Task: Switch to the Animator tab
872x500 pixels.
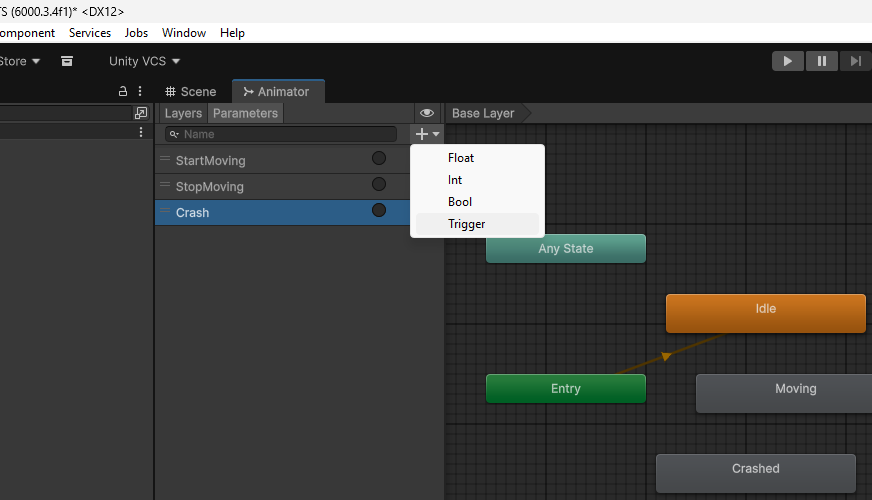Action: [276, 92]
